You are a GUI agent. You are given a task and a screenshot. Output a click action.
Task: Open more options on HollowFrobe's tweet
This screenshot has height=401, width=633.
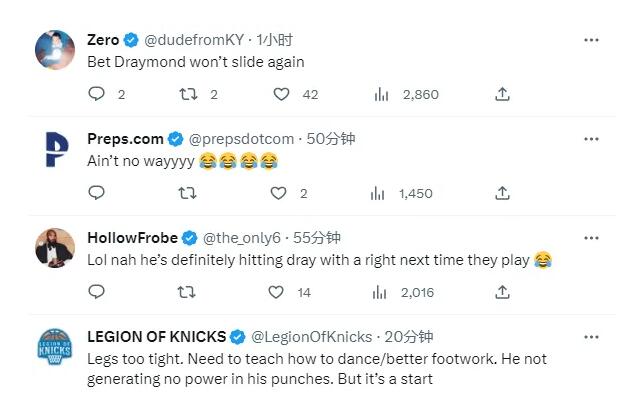(591, 238)
